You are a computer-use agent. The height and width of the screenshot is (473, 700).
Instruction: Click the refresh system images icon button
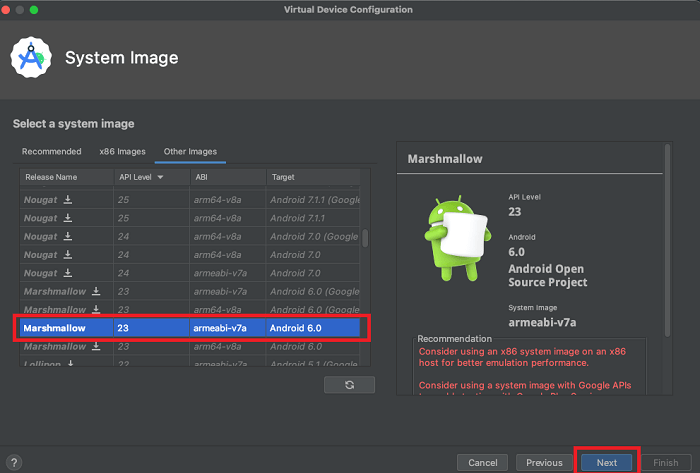[x=350, y=385]
